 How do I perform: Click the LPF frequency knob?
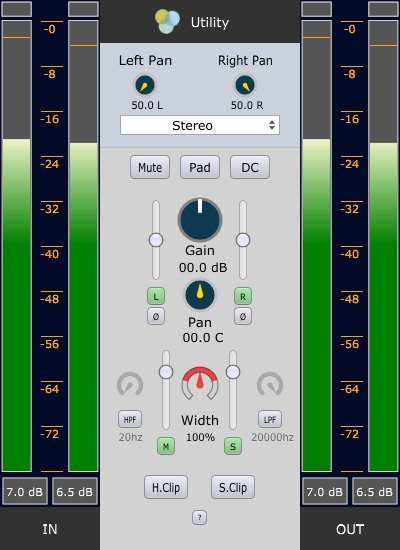pyautogui.click(x=270, y=384)
